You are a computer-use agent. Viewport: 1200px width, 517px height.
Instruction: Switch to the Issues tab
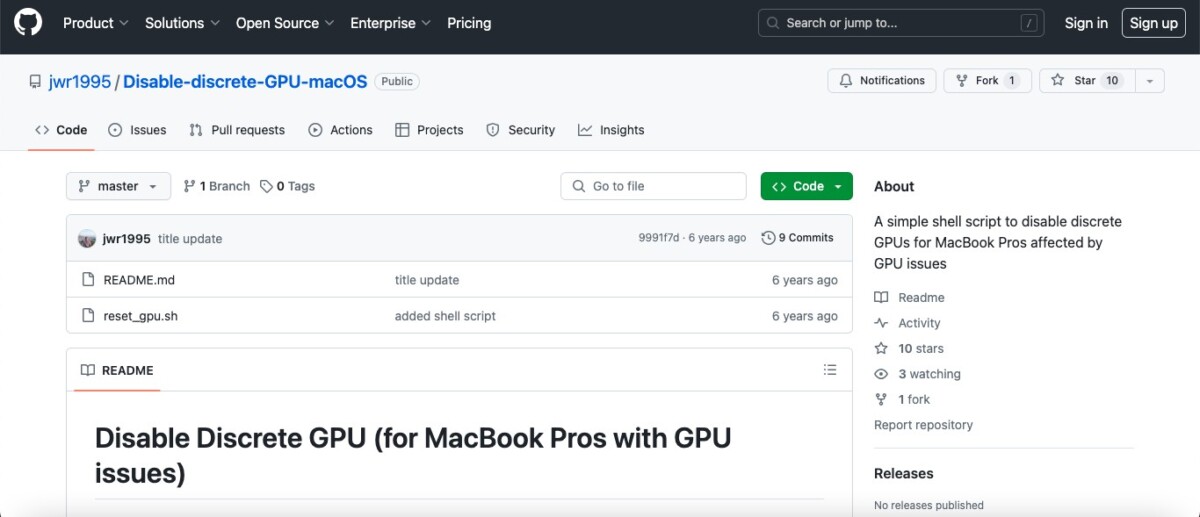click(x=137, y=130)
